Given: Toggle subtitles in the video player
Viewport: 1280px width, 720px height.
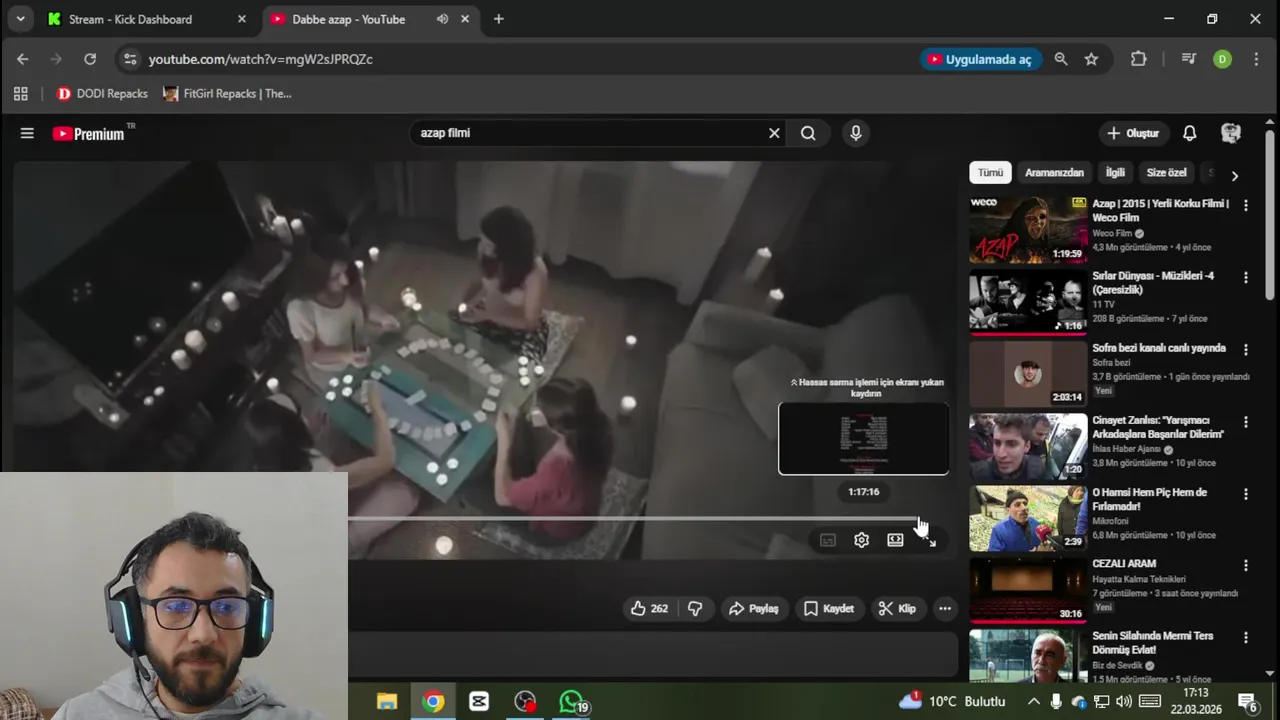Looking at the screenshot, I should 828,540.
